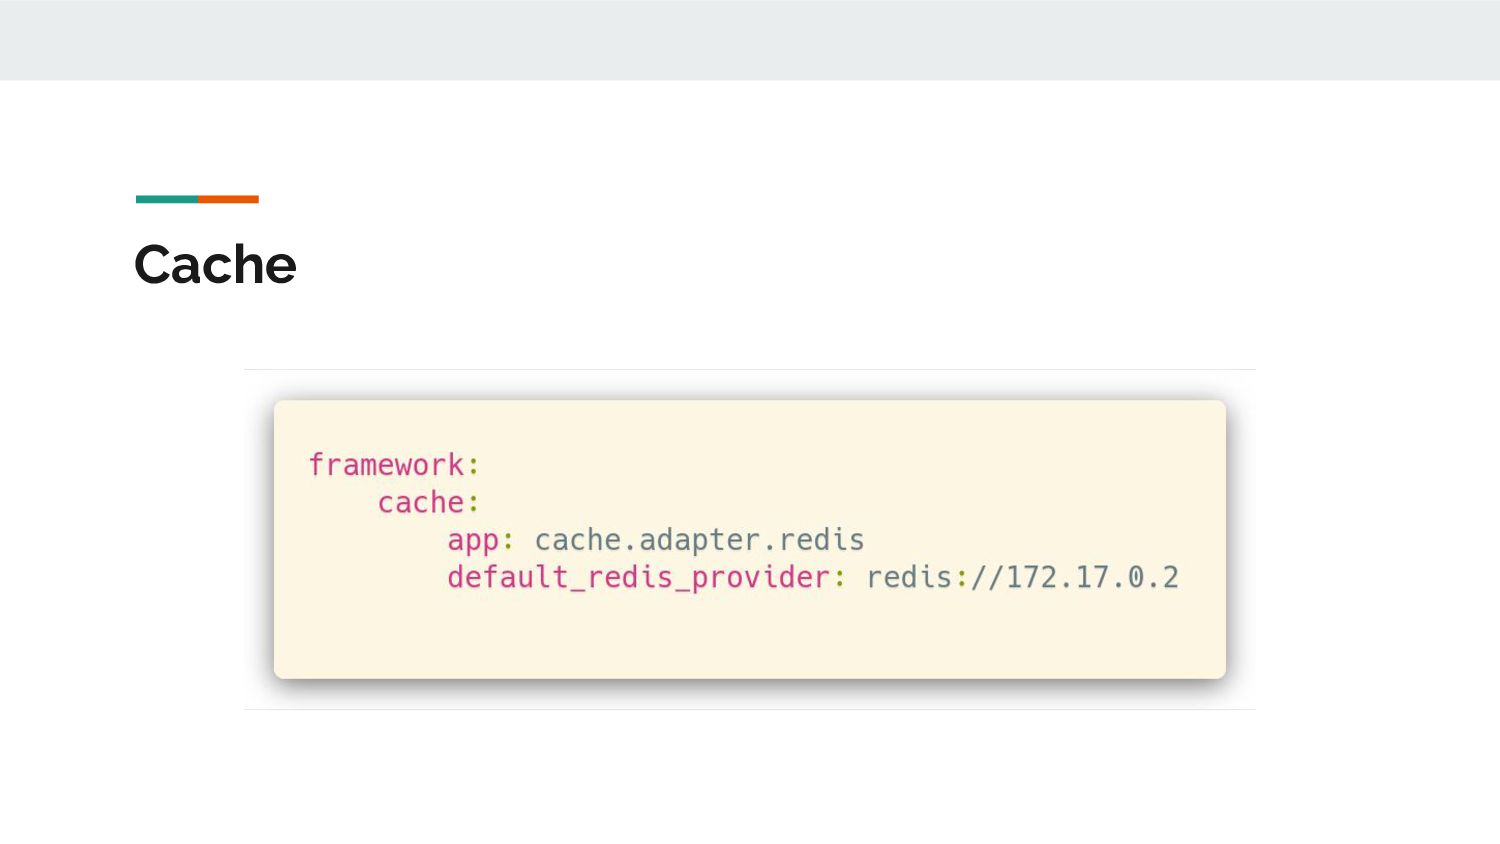Click the colon after "app"
Image resolution: width=1500 pixels, height=844 pixels.
pyautogui.click(x=508, y=541)
